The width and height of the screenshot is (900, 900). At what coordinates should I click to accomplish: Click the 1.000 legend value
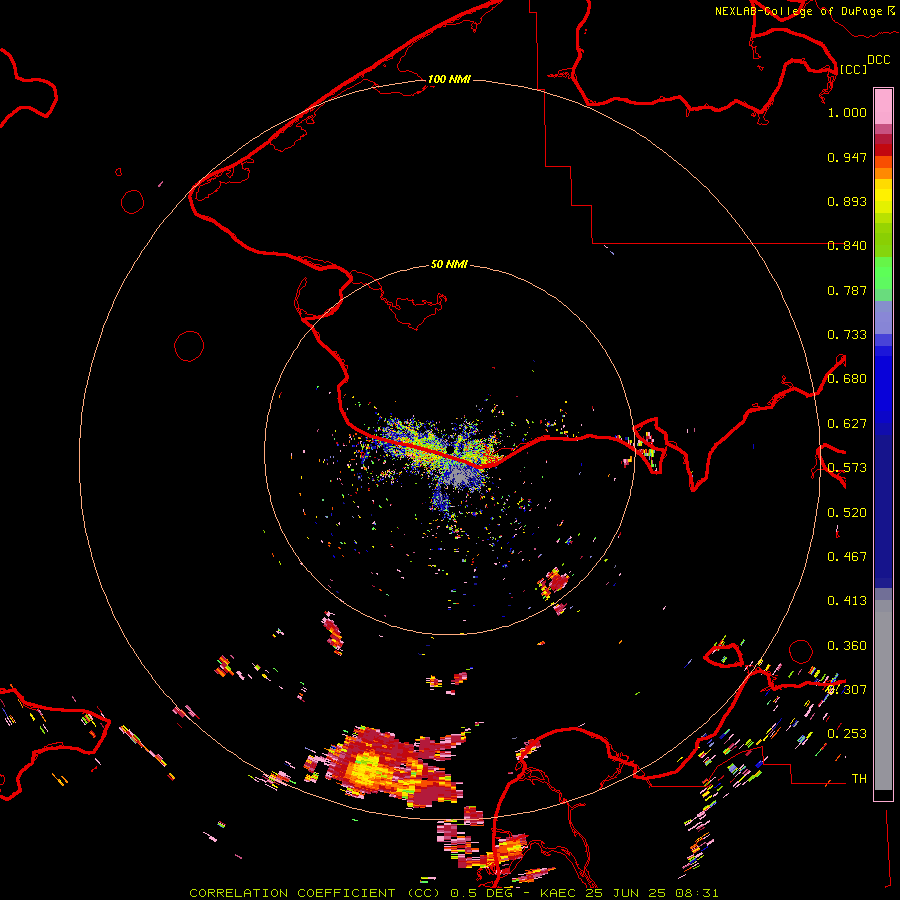[847, 112]
